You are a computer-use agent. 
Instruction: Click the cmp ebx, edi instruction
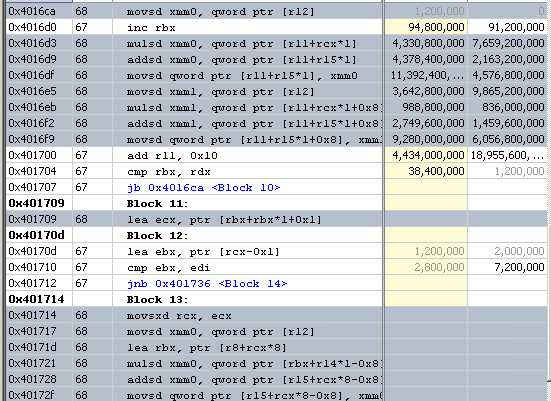pyautogui.click(x=169, y=268)
